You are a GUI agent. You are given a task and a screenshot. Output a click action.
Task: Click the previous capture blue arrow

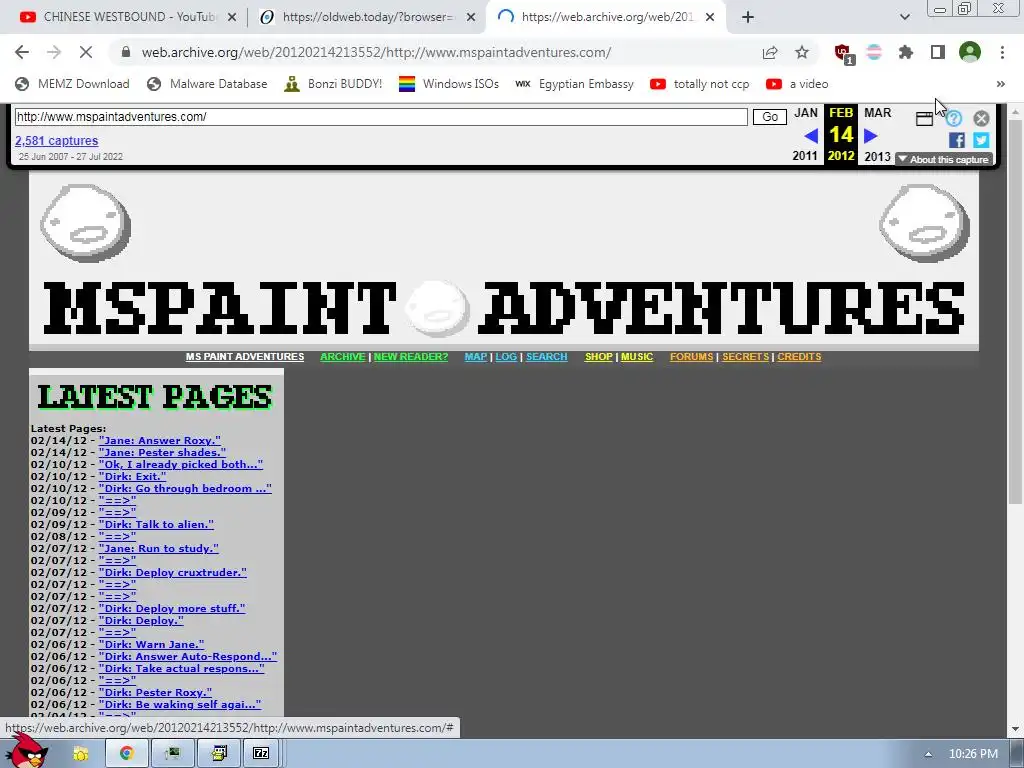(x=810, y=136)
